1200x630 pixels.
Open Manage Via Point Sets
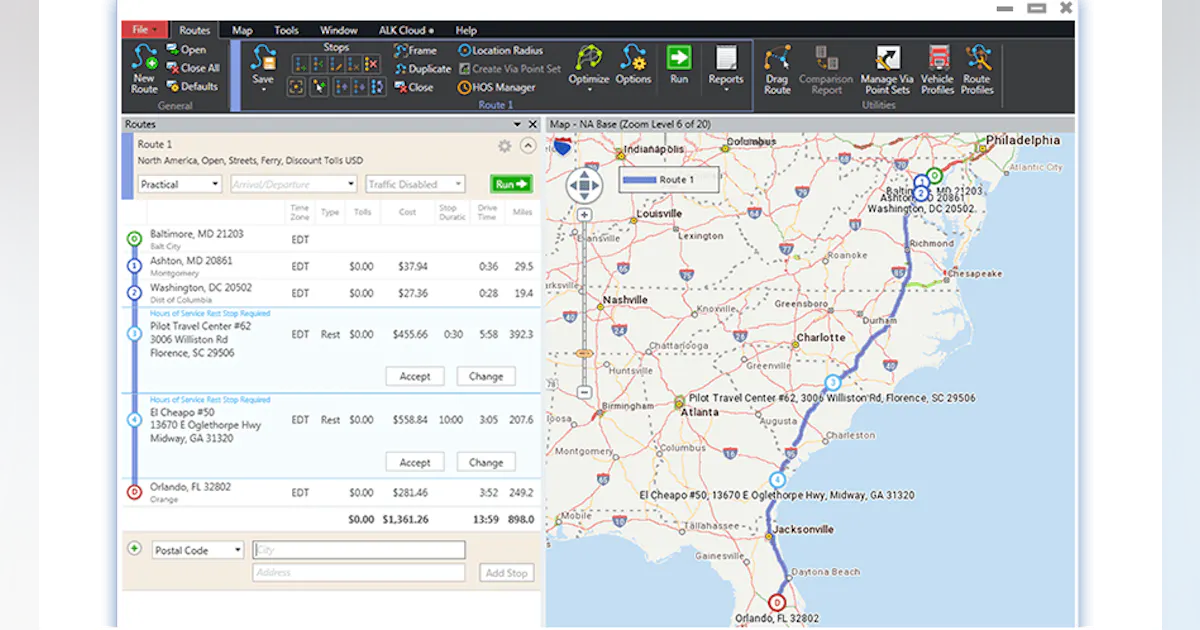coord(887,69)
